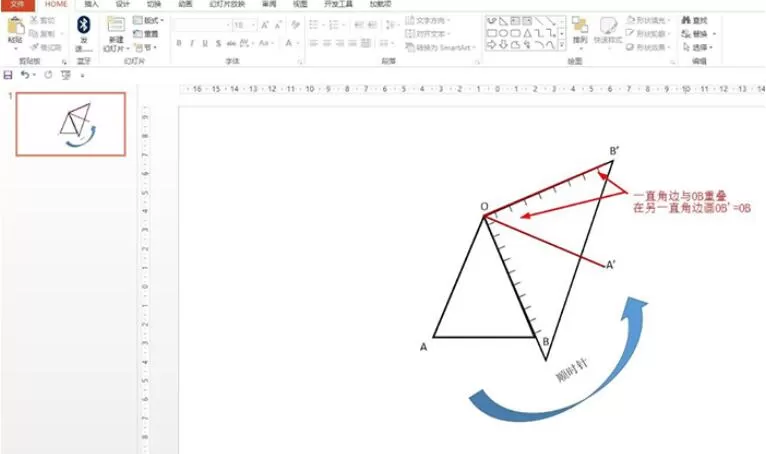Switch to the Insert (插入) tab
766x454 pixels.
pyautogui.click(x=91, y=4)
